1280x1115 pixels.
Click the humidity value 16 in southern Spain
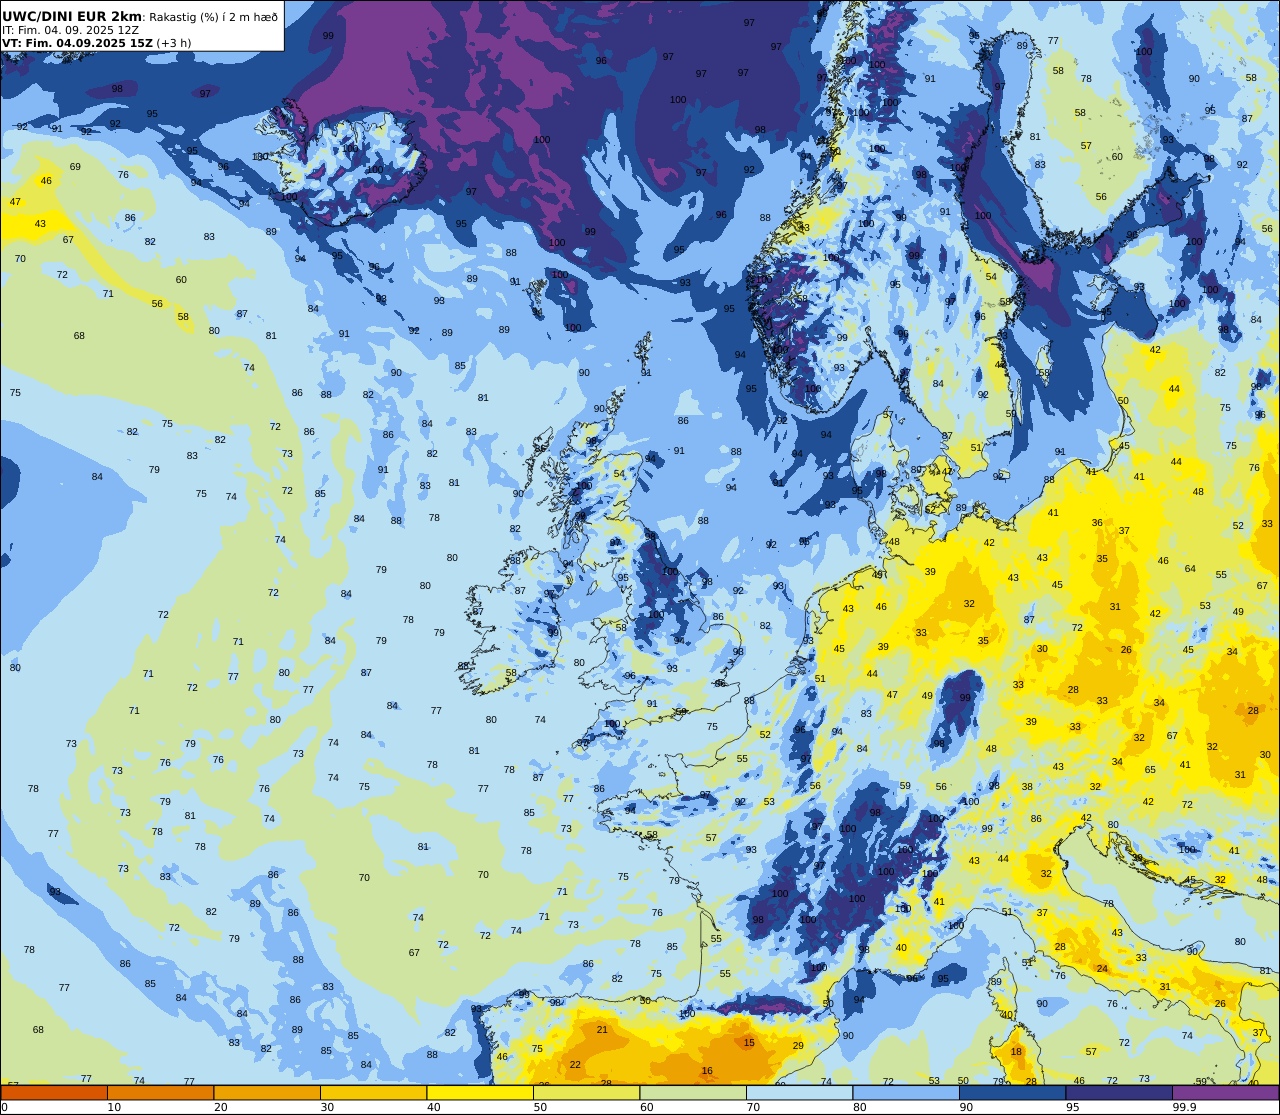tap(707, 1070)
